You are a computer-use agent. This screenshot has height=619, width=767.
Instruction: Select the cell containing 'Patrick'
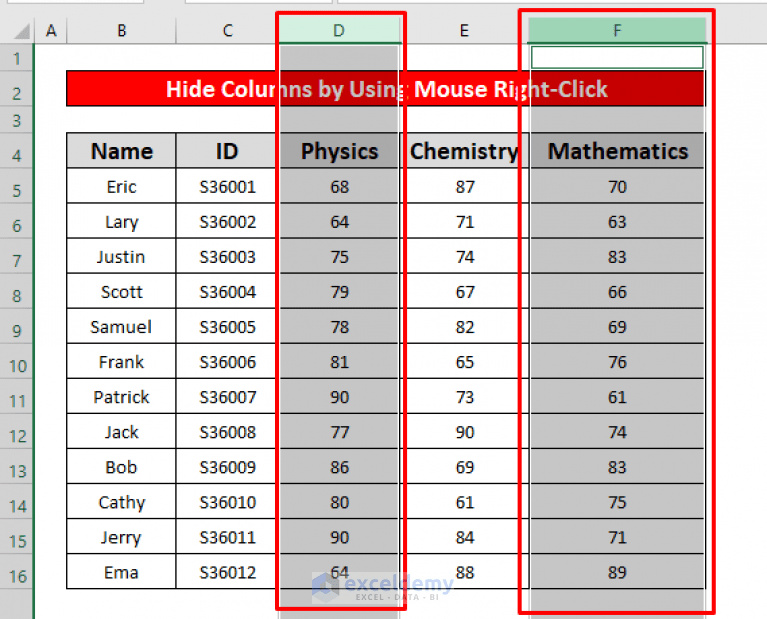click(x=121, y=397)
